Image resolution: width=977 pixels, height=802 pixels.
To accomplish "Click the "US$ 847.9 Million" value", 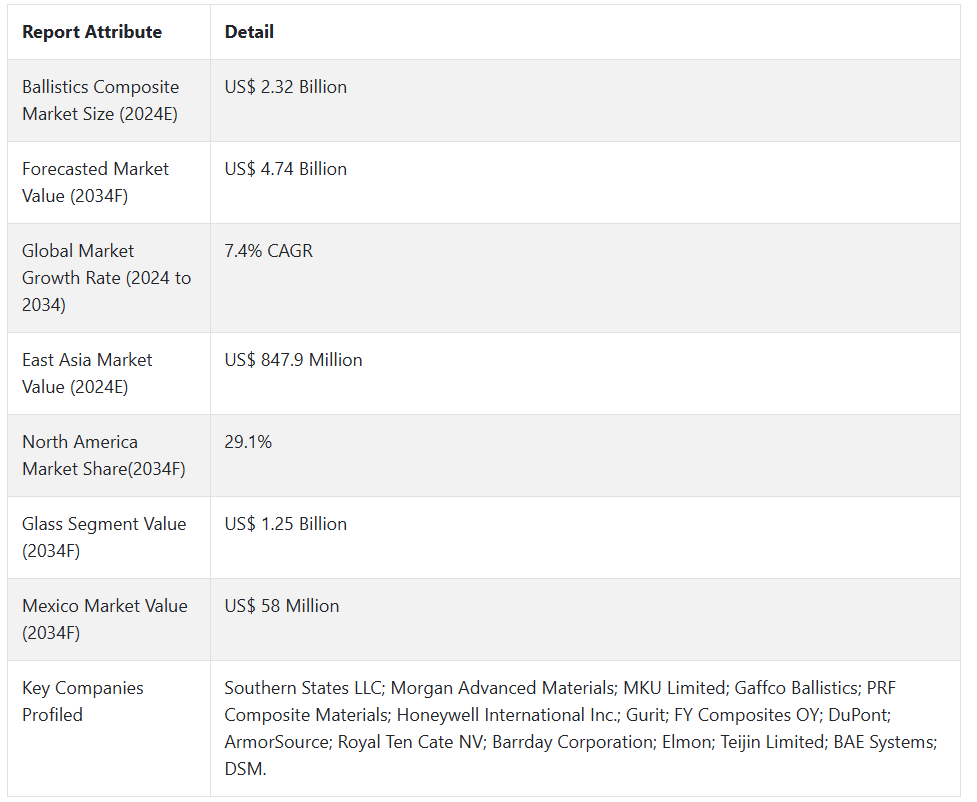I will 293,360.
